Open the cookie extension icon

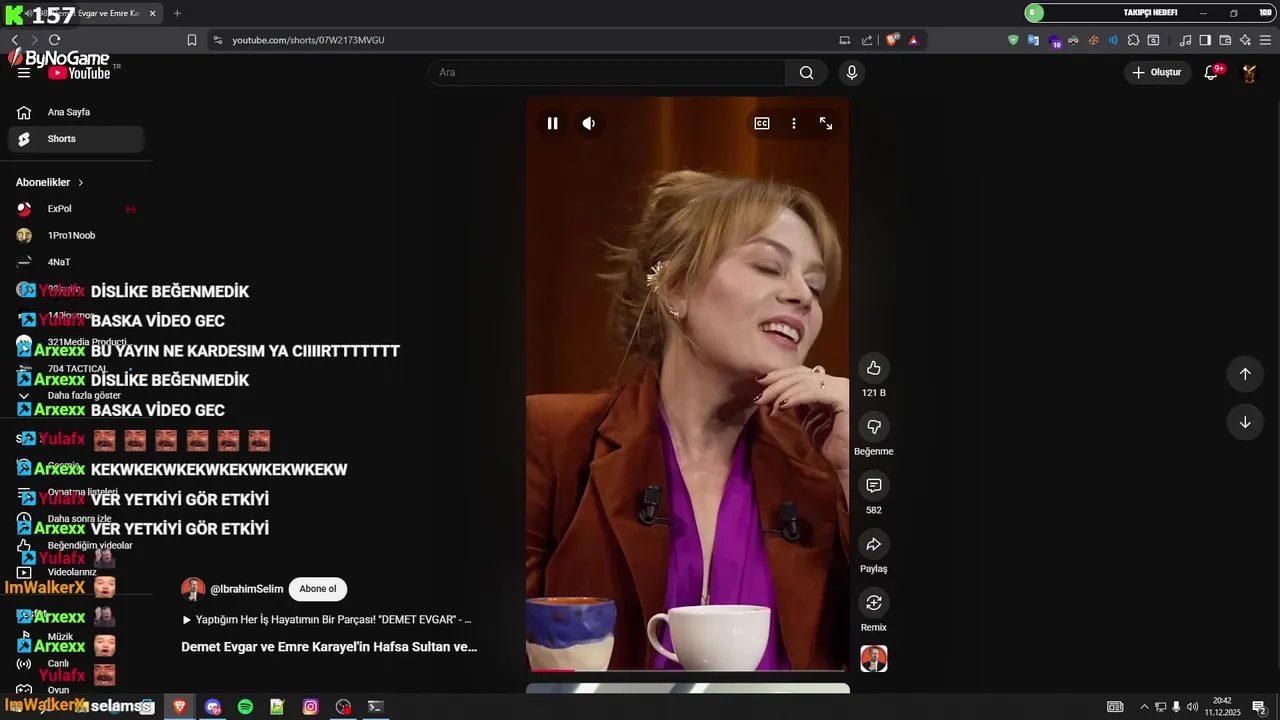pyautogui.click(x=1093, y=40)
